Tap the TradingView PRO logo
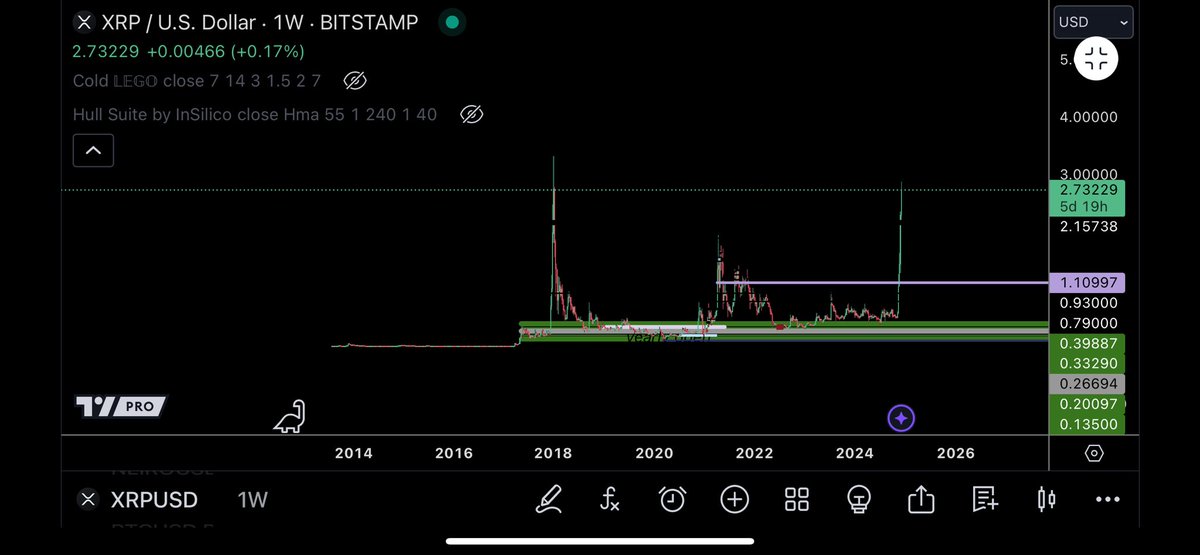This screenshot has height=555, width=1200. click(x=121, y=406)
